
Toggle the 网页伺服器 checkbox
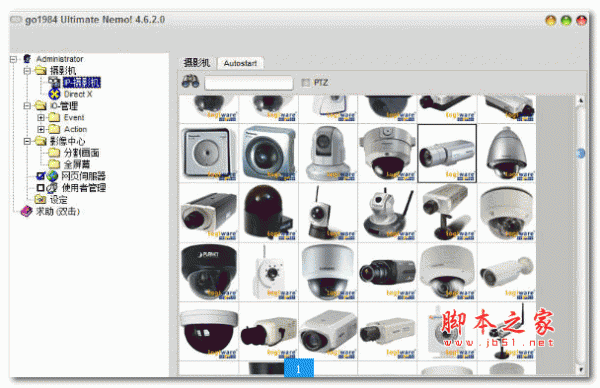40,176
